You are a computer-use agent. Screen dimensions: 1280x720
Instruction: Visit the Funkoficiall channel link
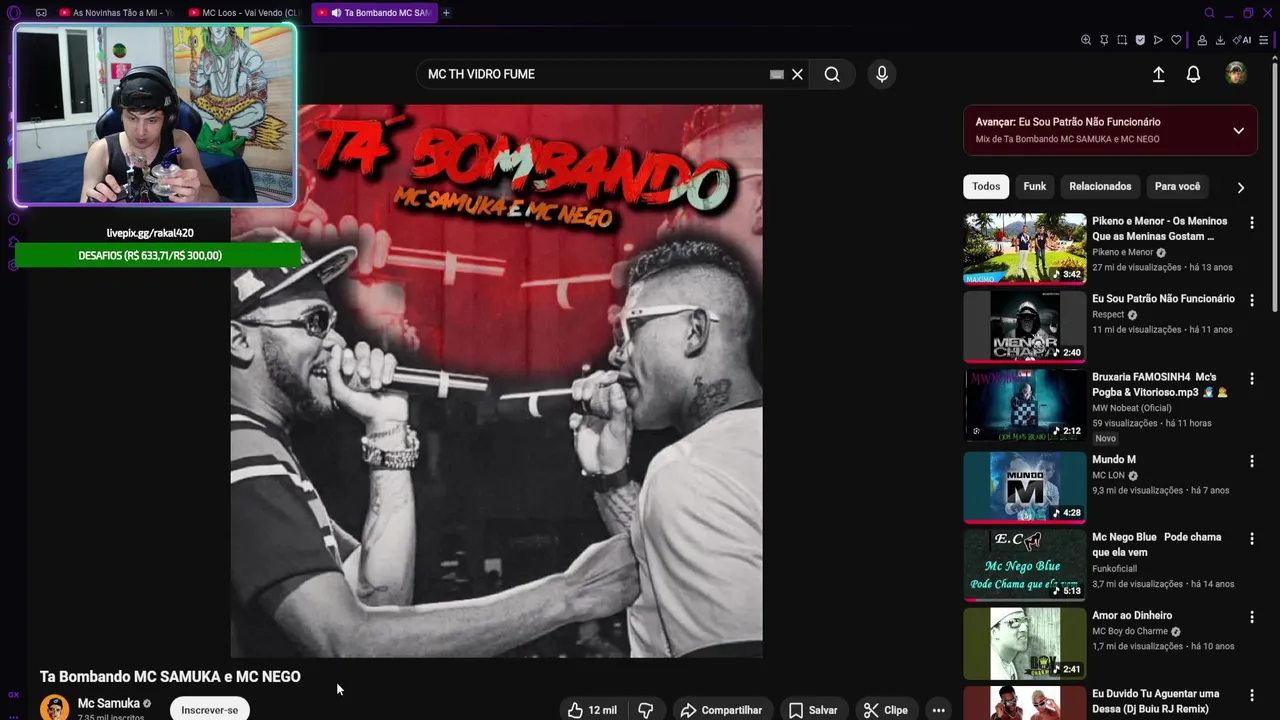[1114, 569]
